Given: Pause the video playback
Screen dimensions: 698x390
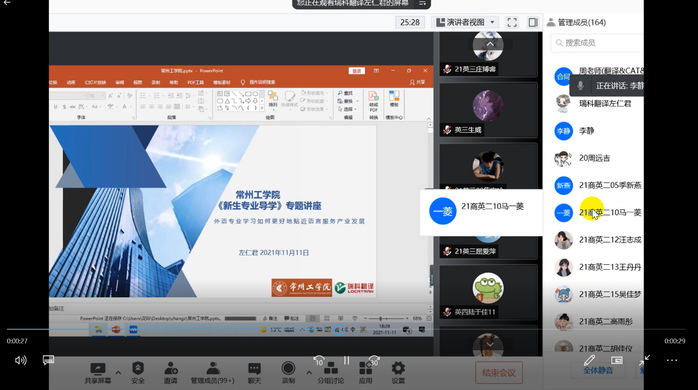Looking at the screenshot, I should (346, 360).
